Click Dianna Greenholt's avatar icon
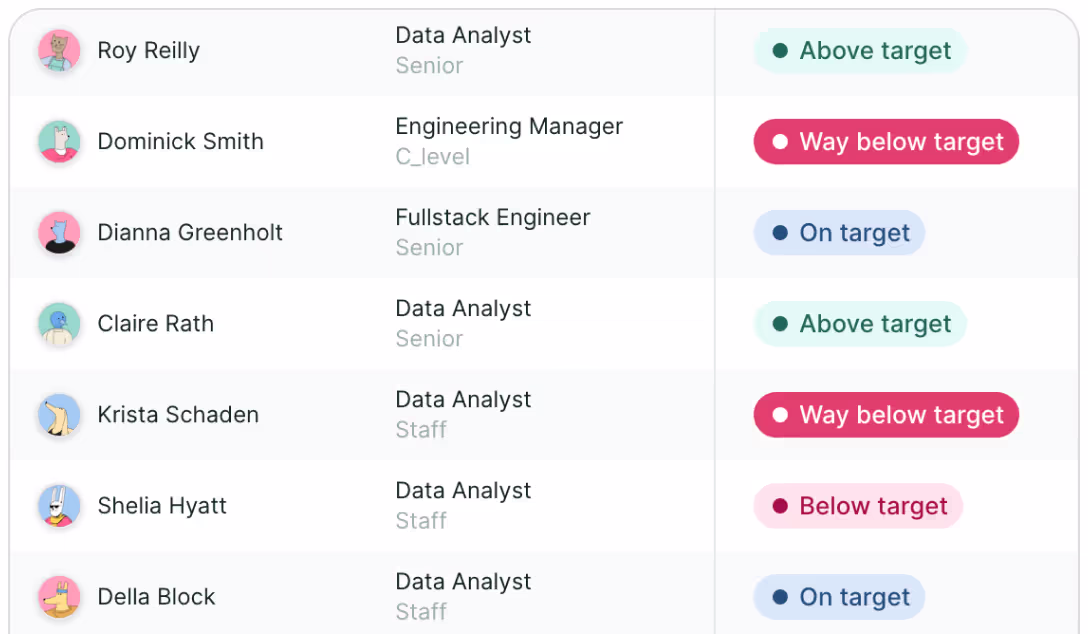This screenshot has width=1088, height=634. (59, 233)
